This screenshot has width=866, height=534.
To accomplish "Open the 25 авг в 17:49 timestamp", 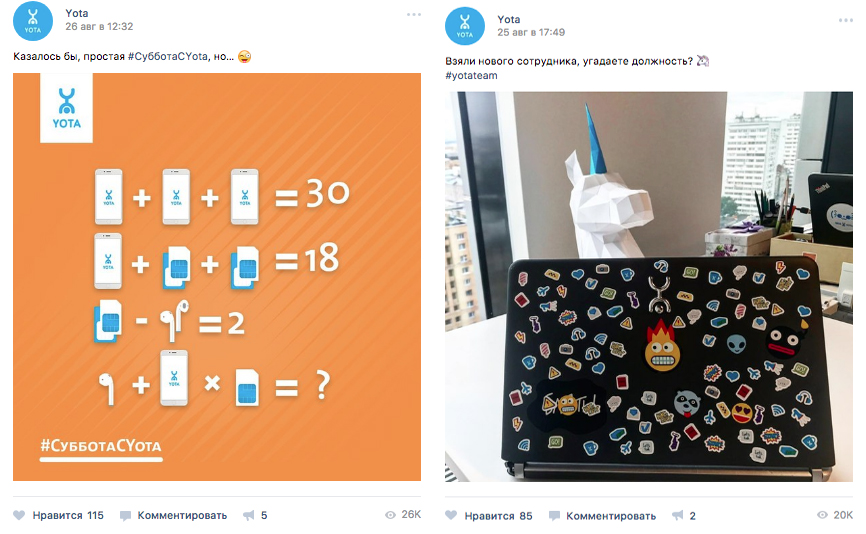I will click(x=531, y=33).
